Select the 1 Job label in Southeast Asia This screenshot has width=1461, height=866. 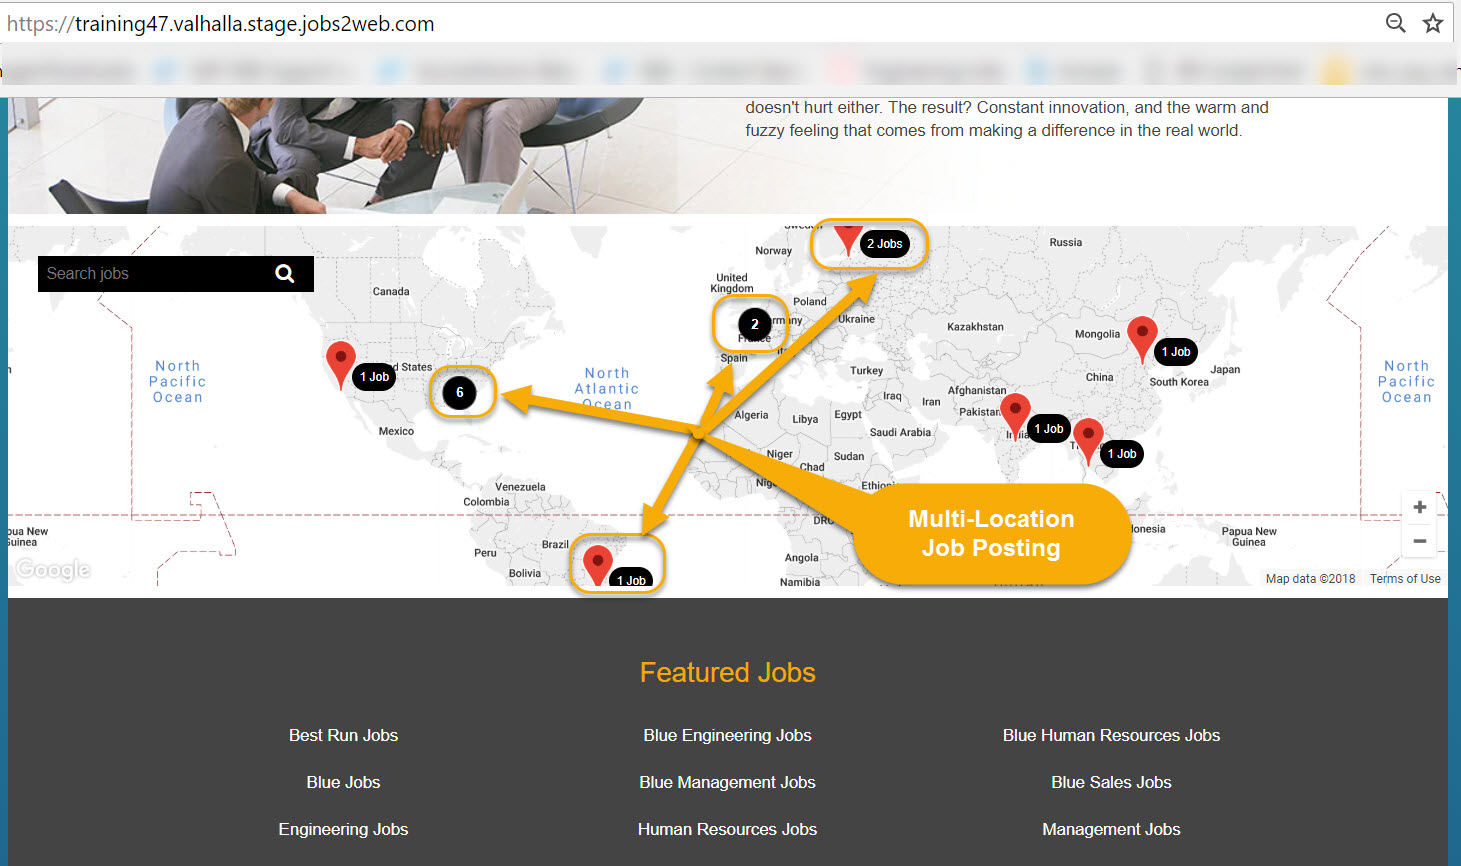coord(1122,454)
